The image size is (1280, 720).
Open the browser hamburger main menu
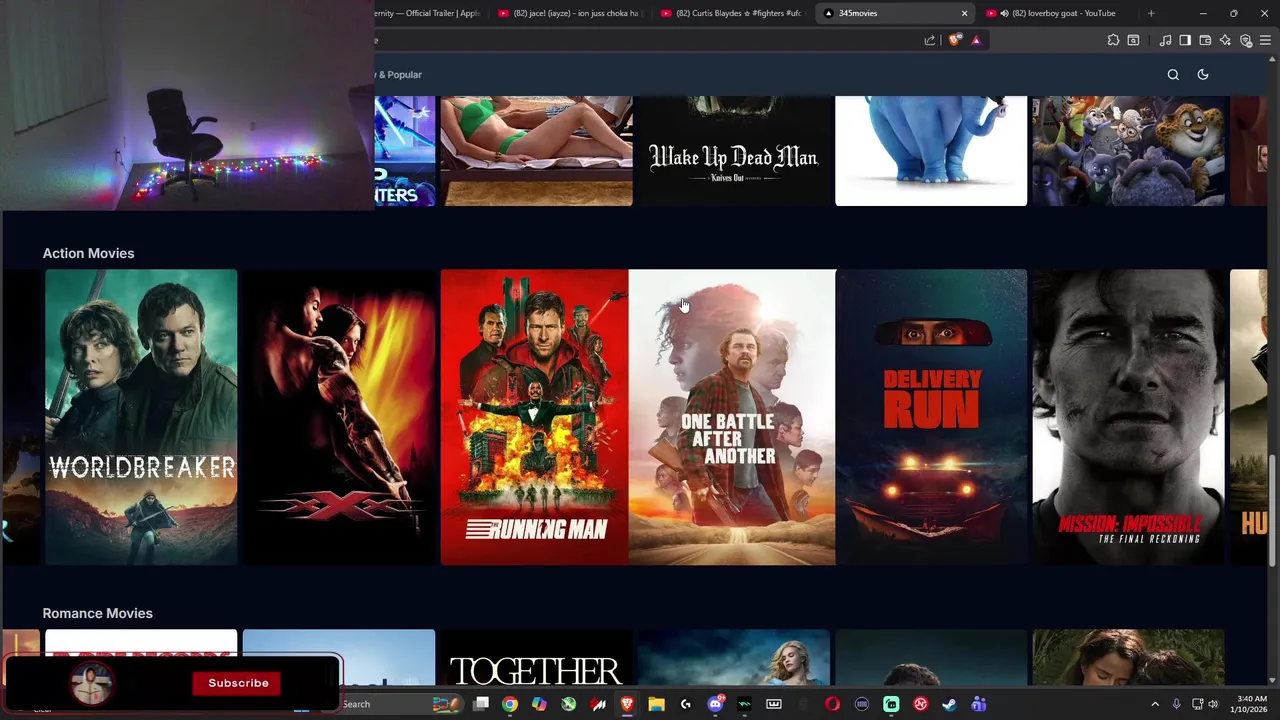pos(1265,40)
